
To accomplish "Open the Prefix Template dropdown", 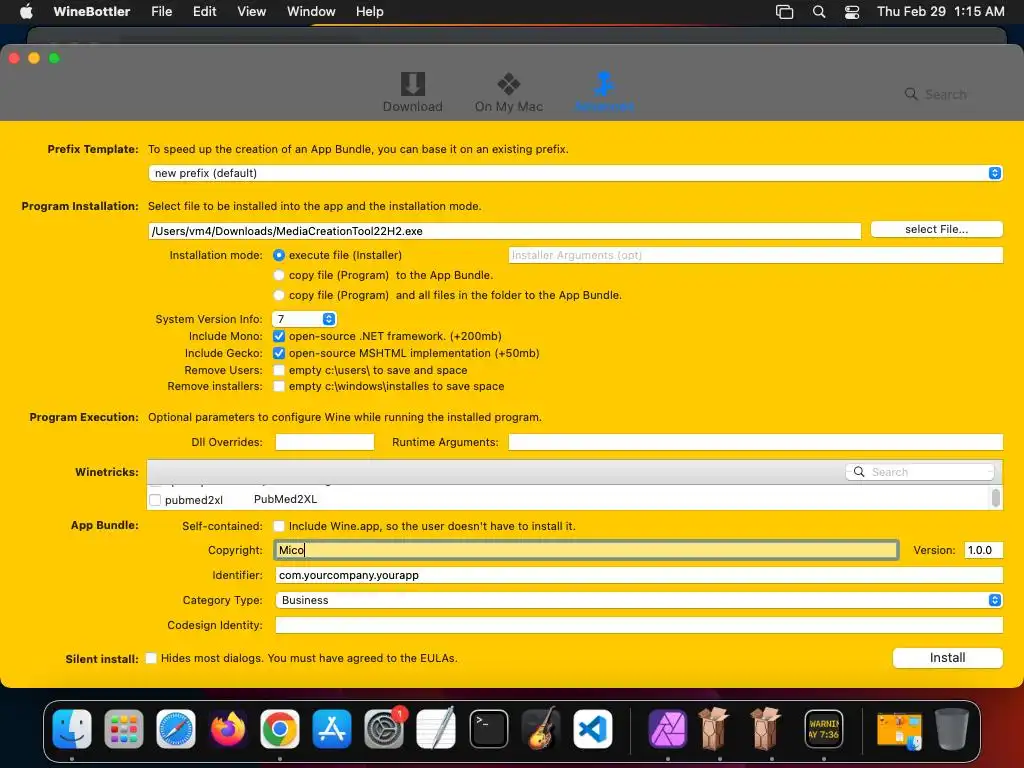I will [575, 173].
